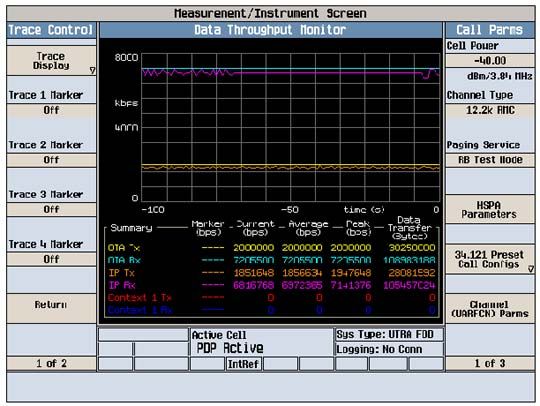Switch Trace 4 Marker Off field
Image resolution: width=540 pixels, height=406 pixels.
[51, 259]
